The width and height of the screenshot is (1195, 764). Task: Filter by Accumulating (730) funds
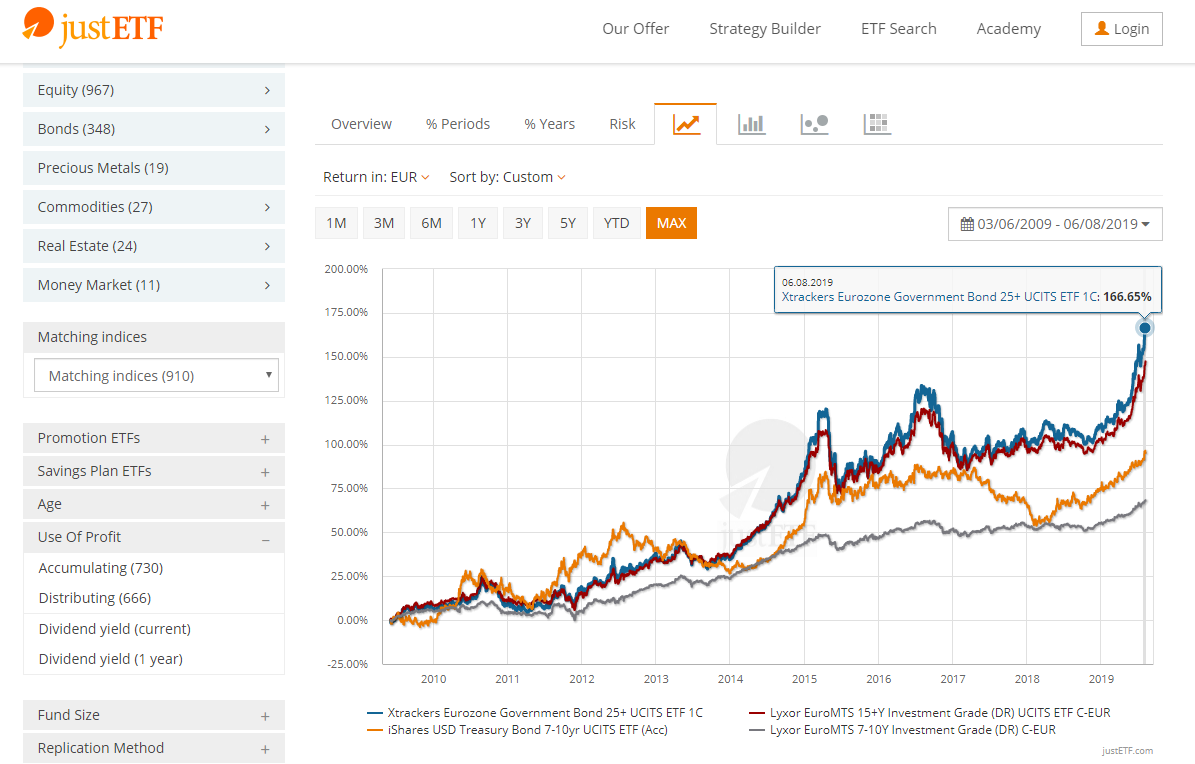[100, 568]
